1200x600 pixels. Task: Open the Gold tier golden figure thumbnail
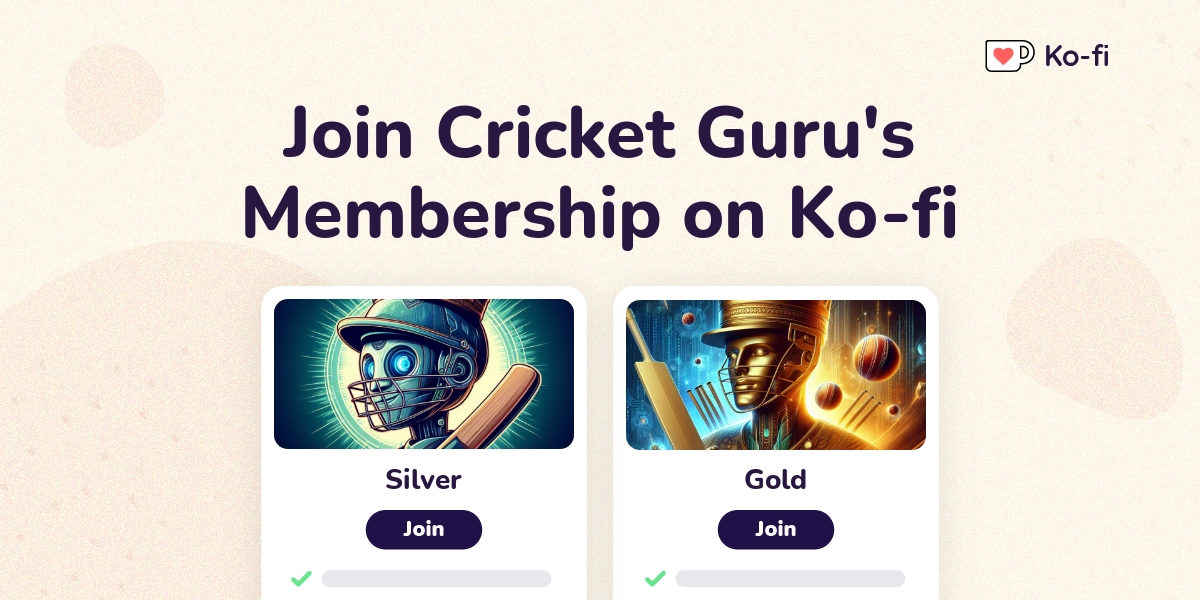[x=776, y=374]
